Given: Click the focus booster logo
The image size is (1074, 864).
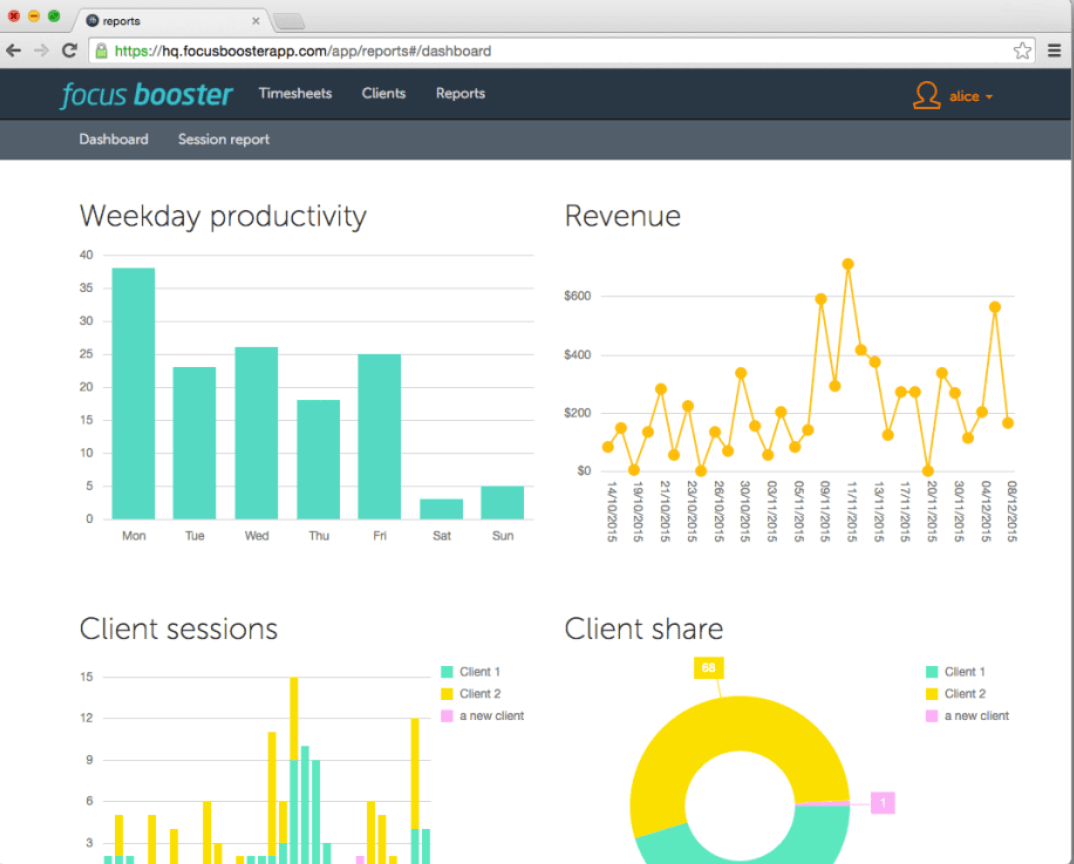Looking at the screenshot, I should point(147,94).
